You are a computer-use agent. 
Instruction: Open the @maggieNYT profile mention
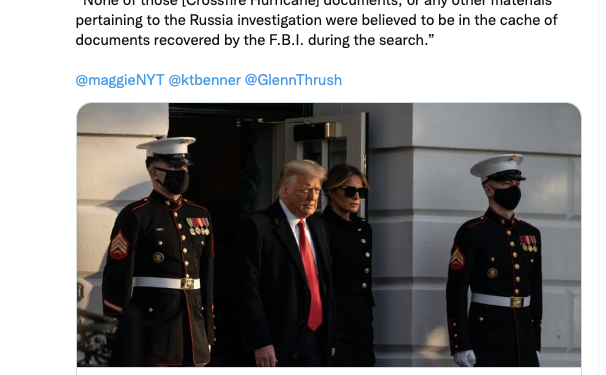click(120, 80)
